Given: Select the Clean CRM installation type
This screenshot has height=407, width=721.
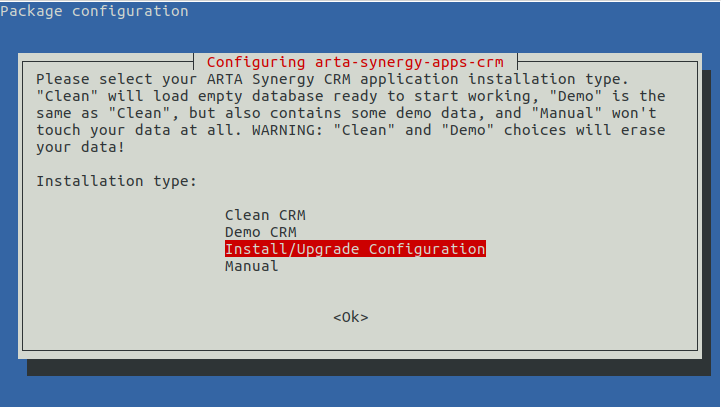Looking at the screenshot, I should [265, 215].
